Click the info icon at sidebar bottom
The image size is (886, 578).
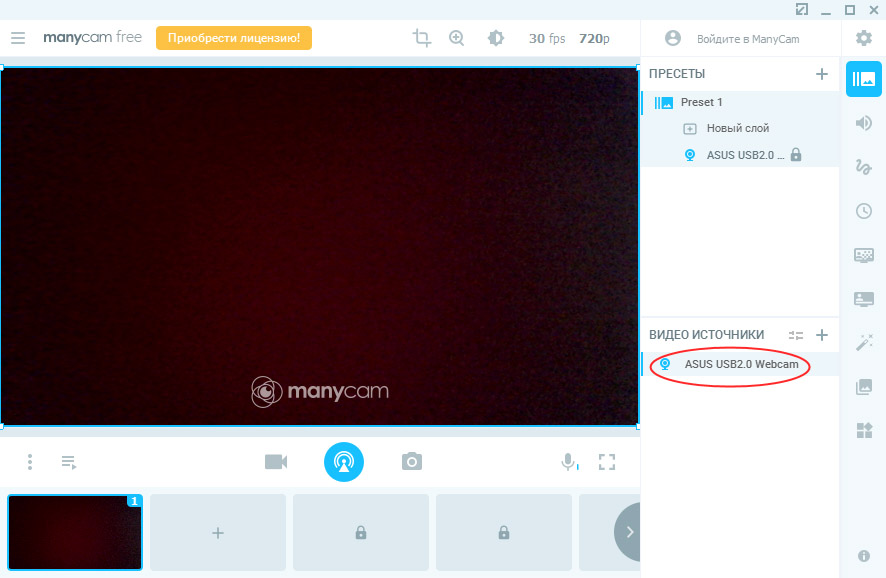(863, 556)
